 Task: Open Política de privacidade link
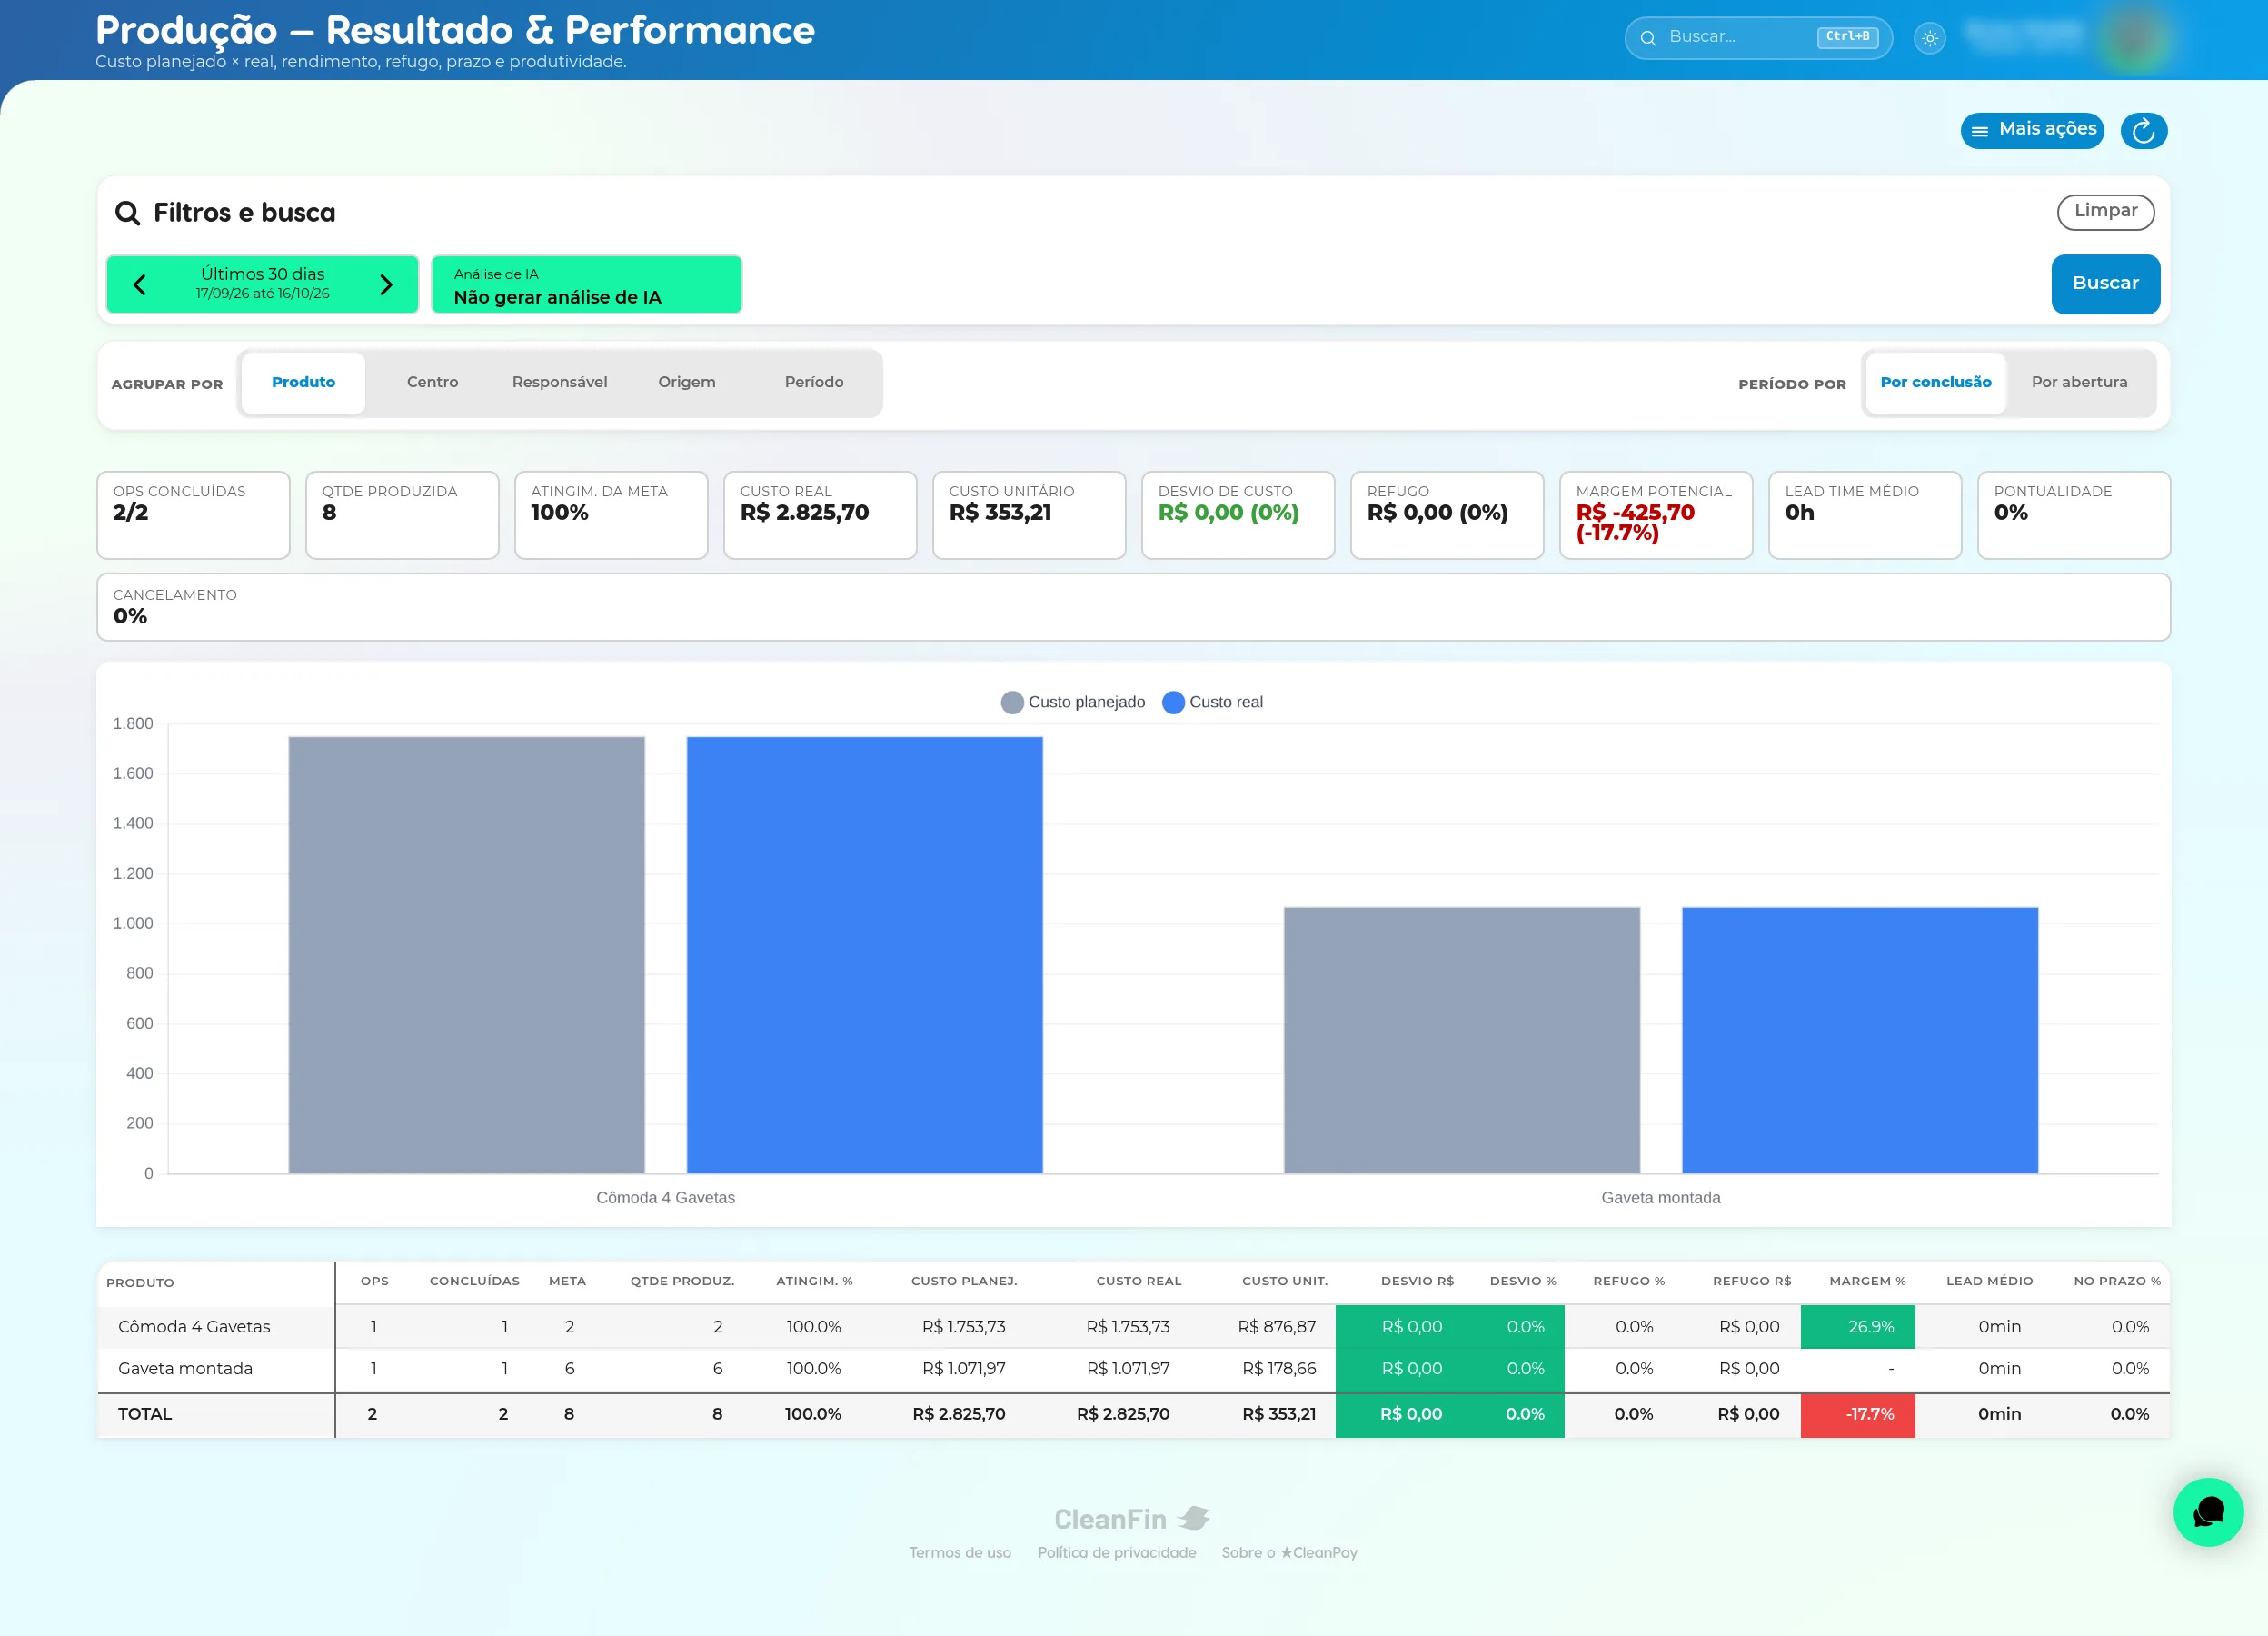point(1116,1552)
